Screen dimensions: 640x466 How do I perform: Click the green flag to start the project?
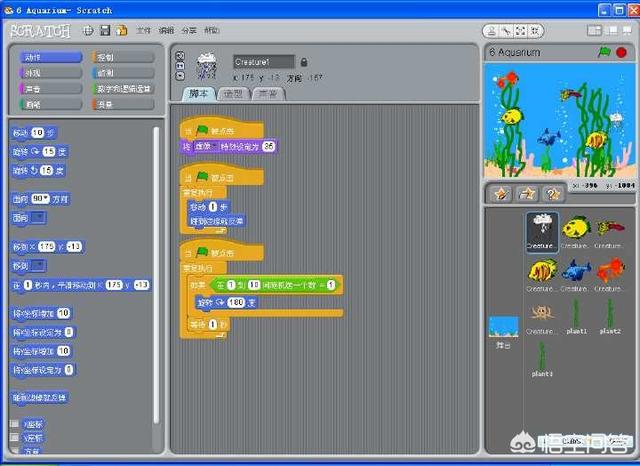tap(603, 52)
